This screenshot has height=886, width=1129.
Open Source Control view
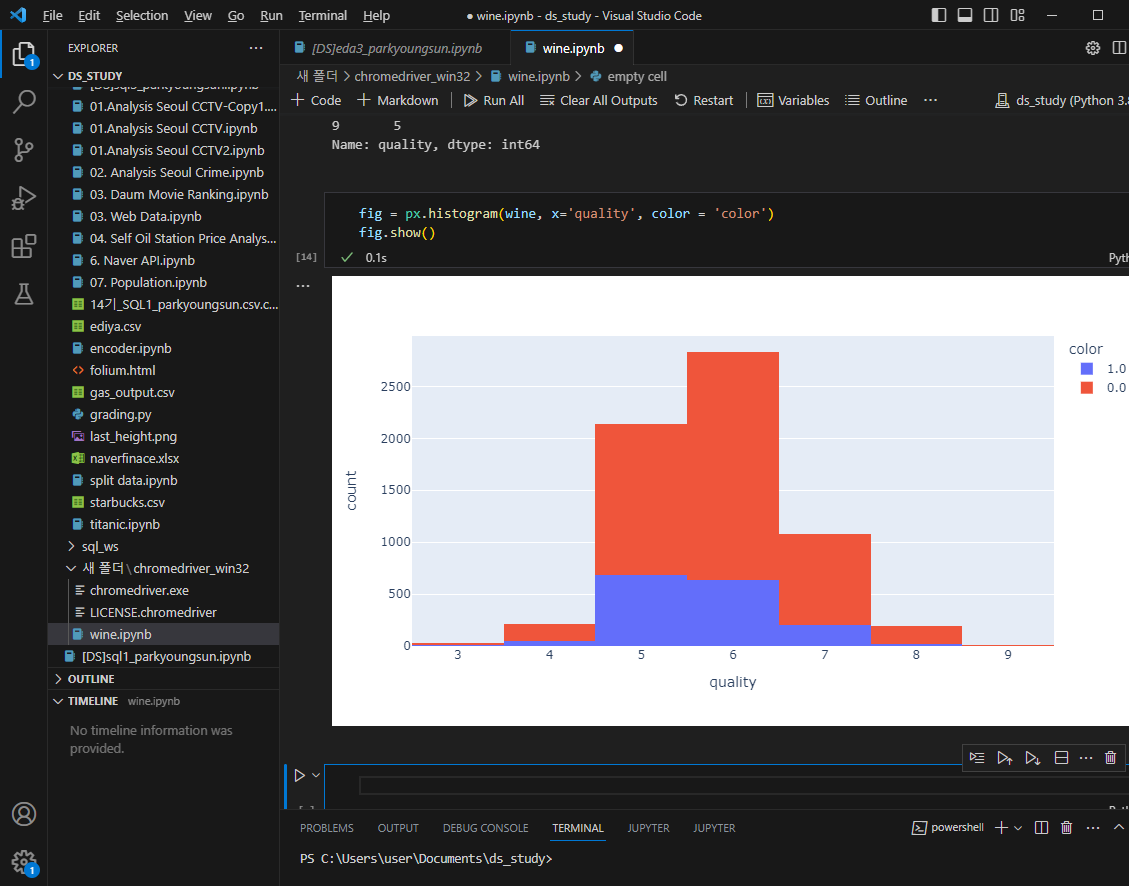click(24, 150)
